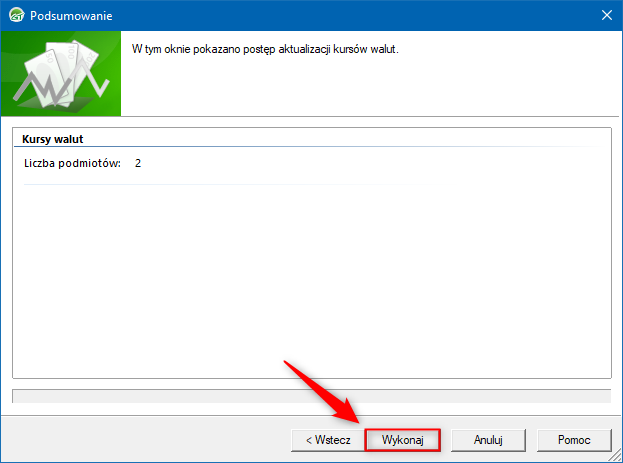Open help with the Pomoc button

[574, 440]
